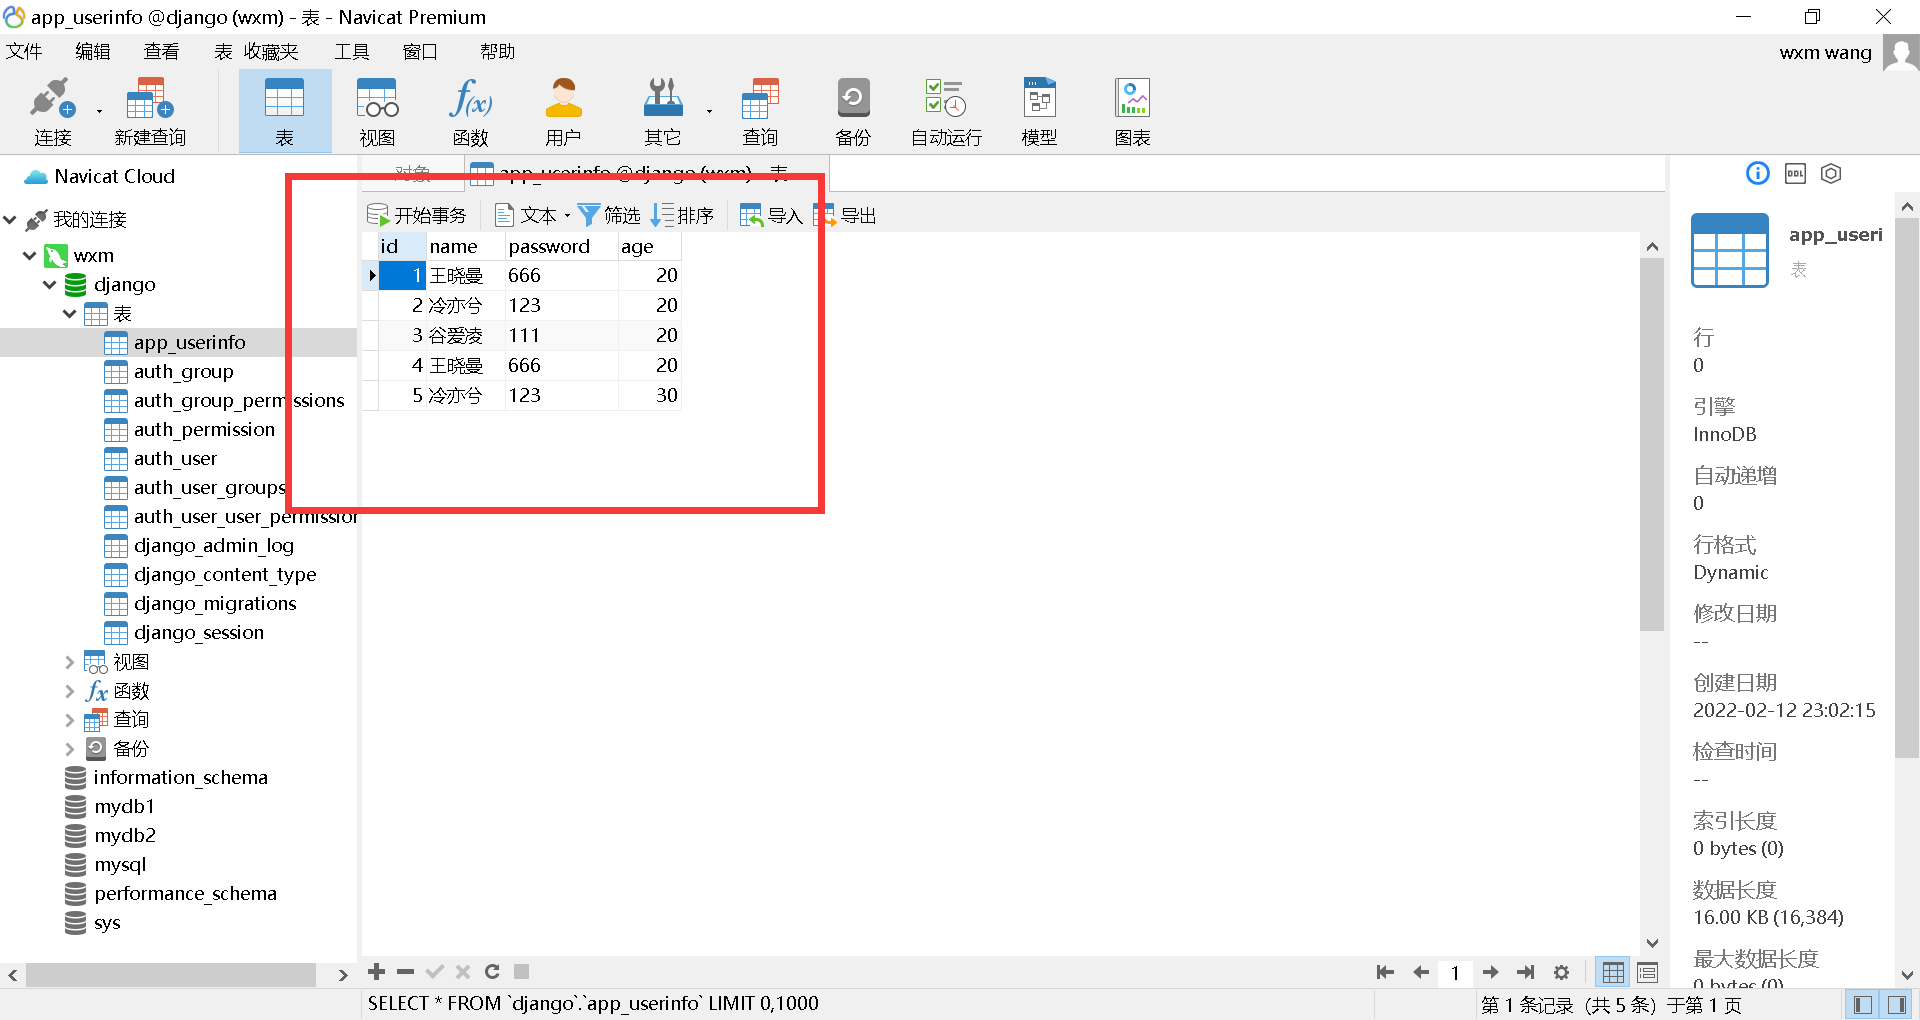Enable grid view display mode
The width and height of the screenshot is (1920, 1020).
point(1613,971)
